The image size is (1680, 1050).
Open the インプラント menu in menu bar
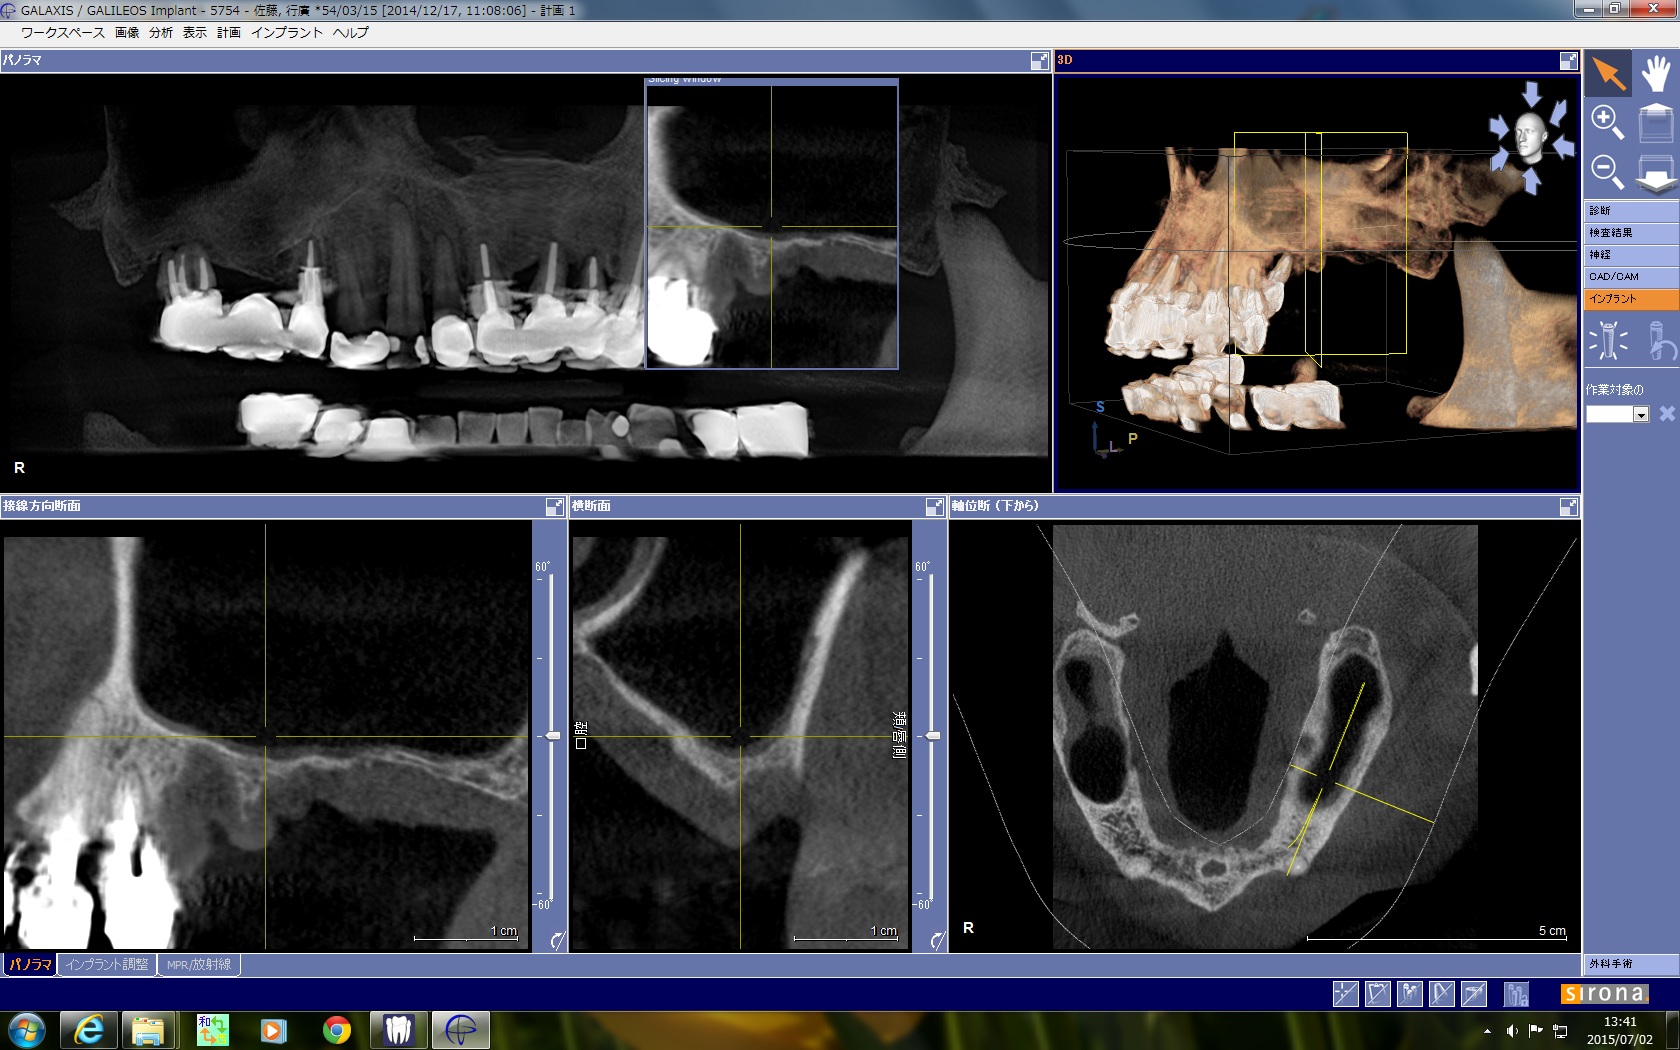287,32
